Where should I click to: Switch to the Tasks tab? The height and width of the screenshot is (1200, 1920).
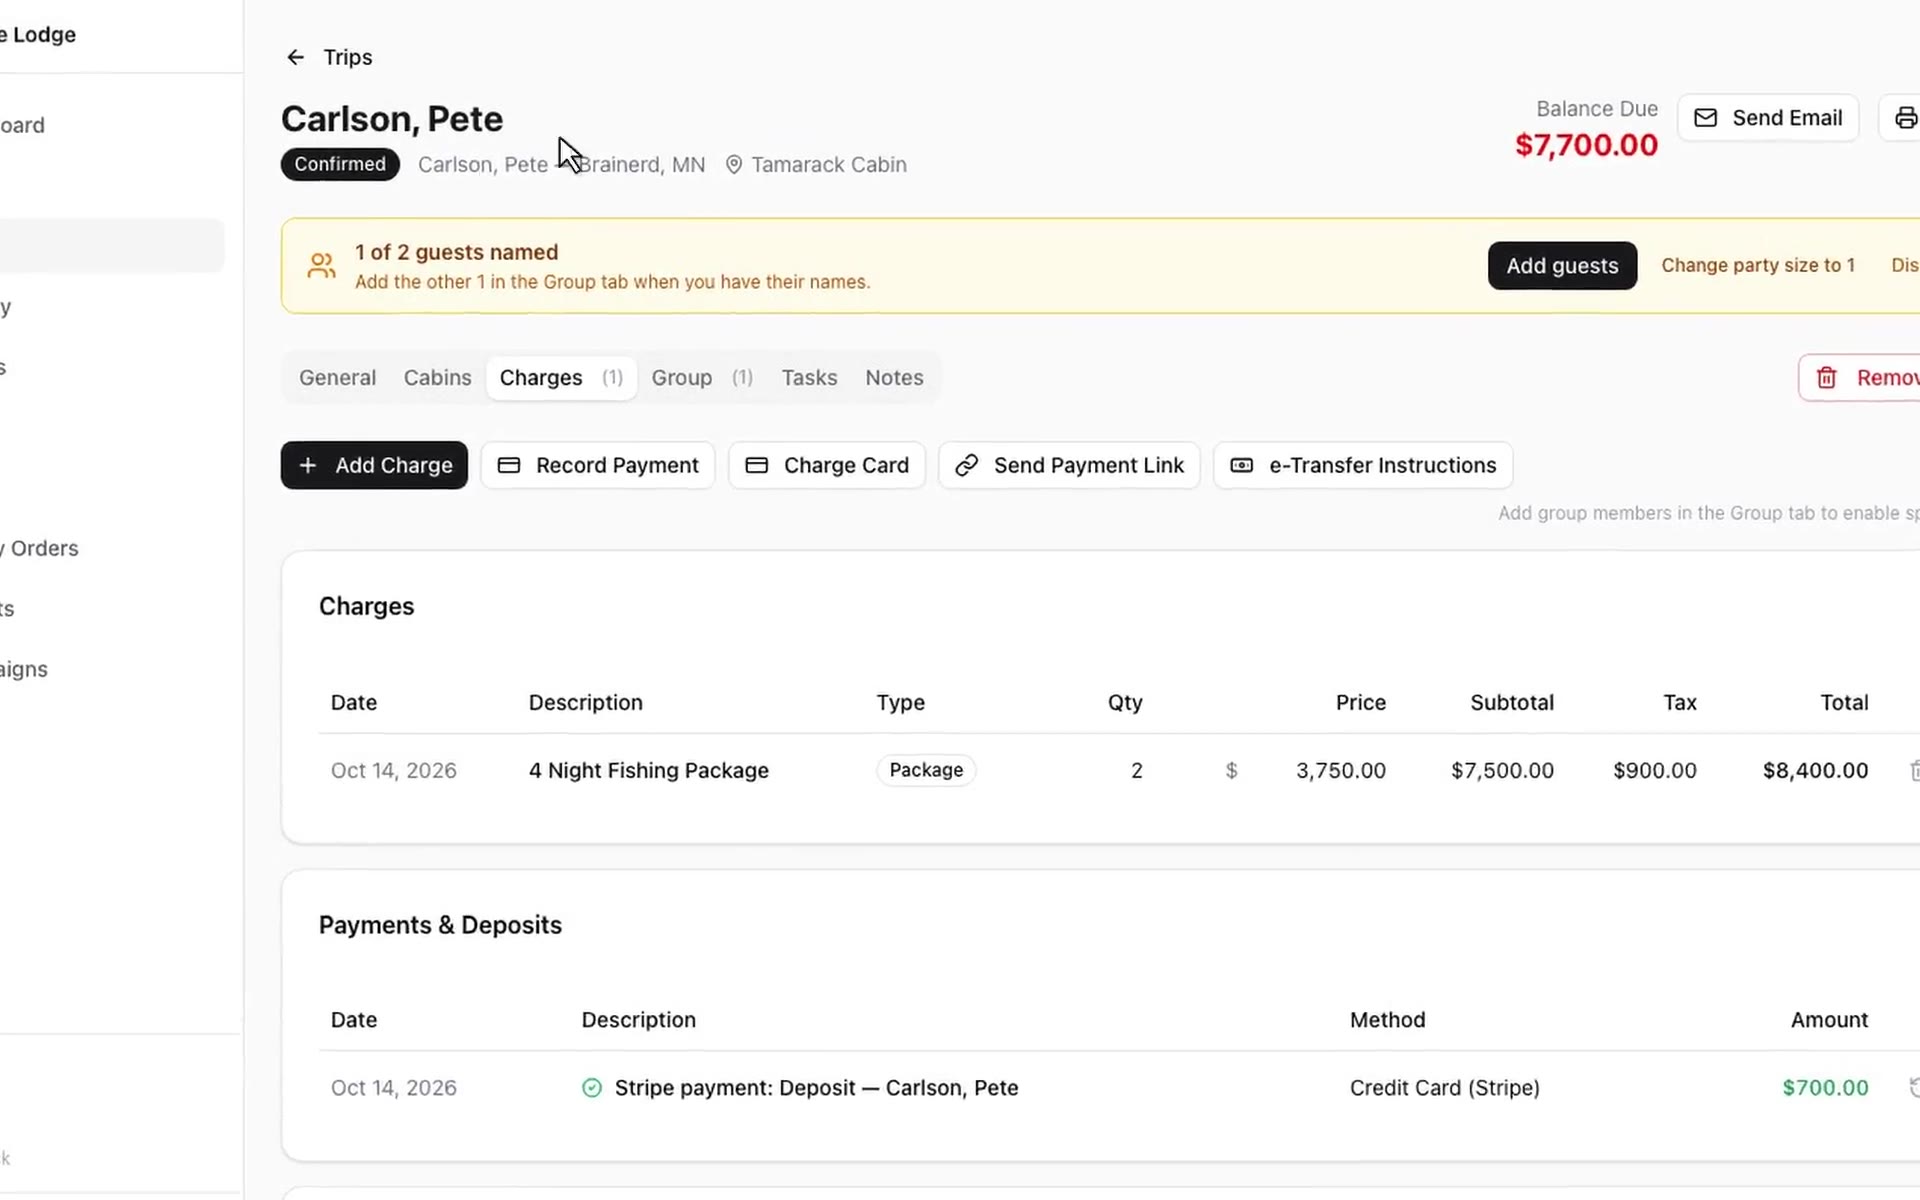tap(809, 378)
